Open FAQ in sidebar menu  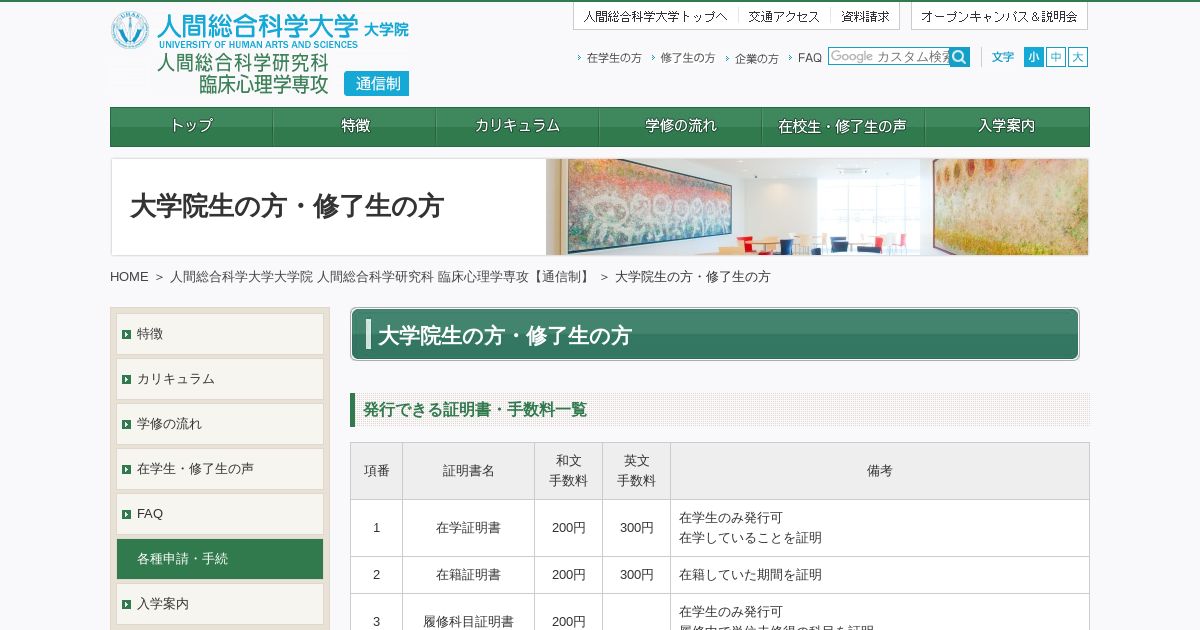point(220,514)
